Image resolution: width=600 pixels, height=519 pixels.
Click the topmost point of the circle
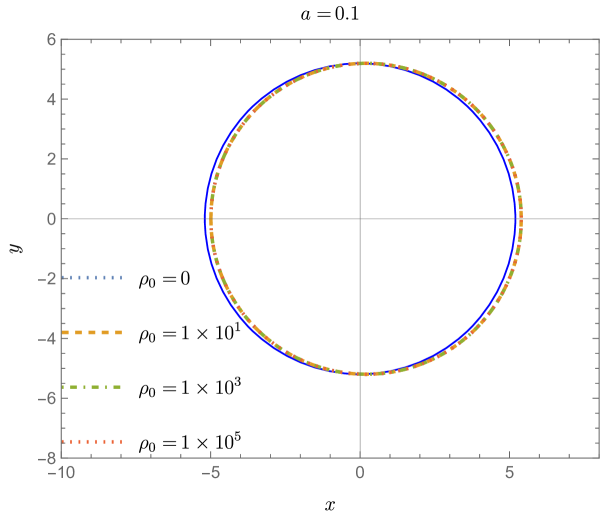(x=364, y=63)
